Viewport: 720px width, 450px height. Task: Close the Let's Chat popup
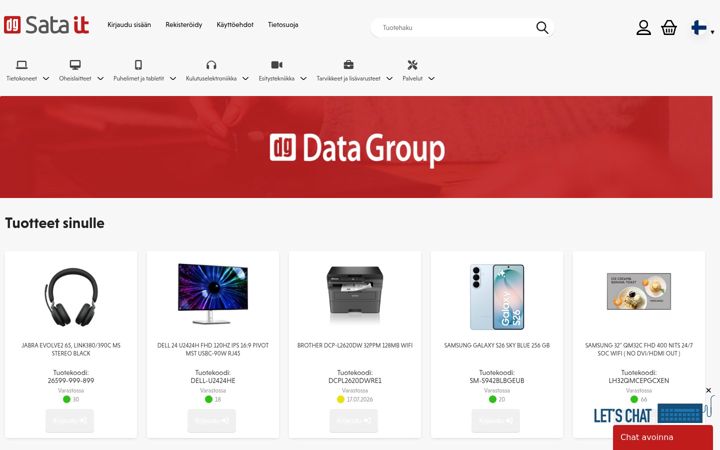(709, 390)
